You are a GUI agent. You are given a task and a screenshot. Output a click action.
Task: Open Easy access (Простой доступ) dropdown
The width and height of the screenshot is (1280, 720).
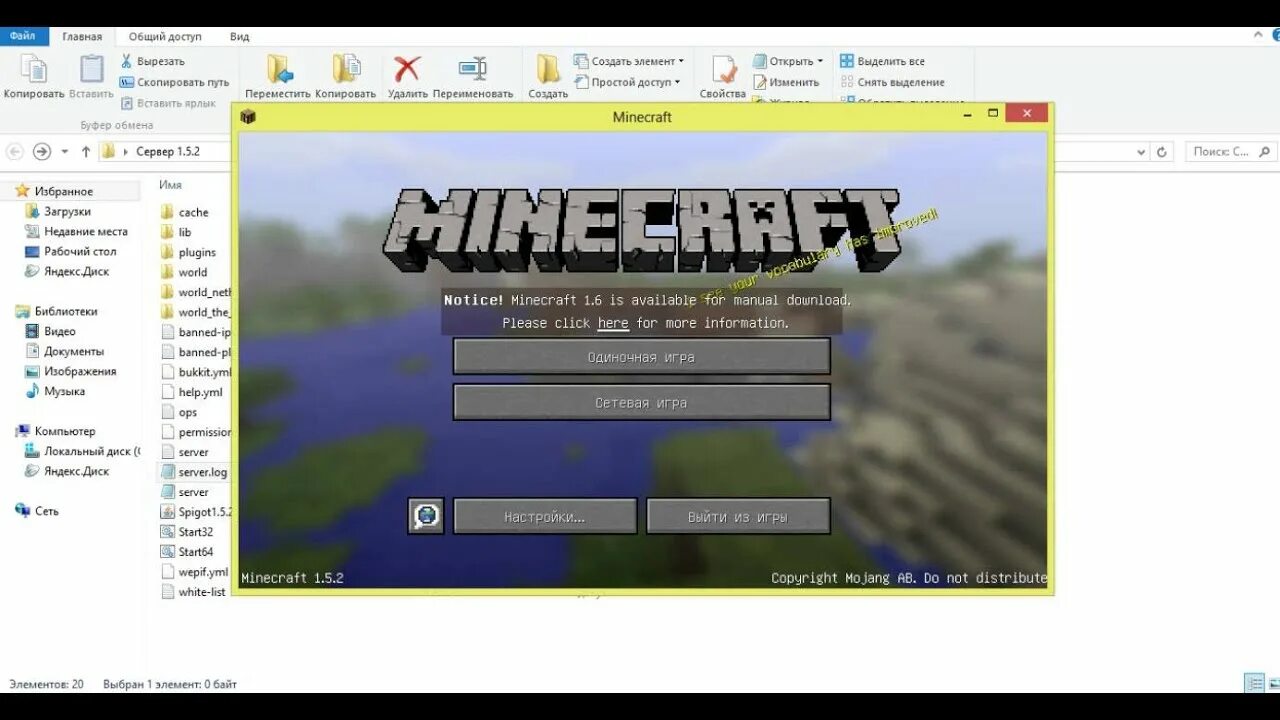(x=627, y=82)
